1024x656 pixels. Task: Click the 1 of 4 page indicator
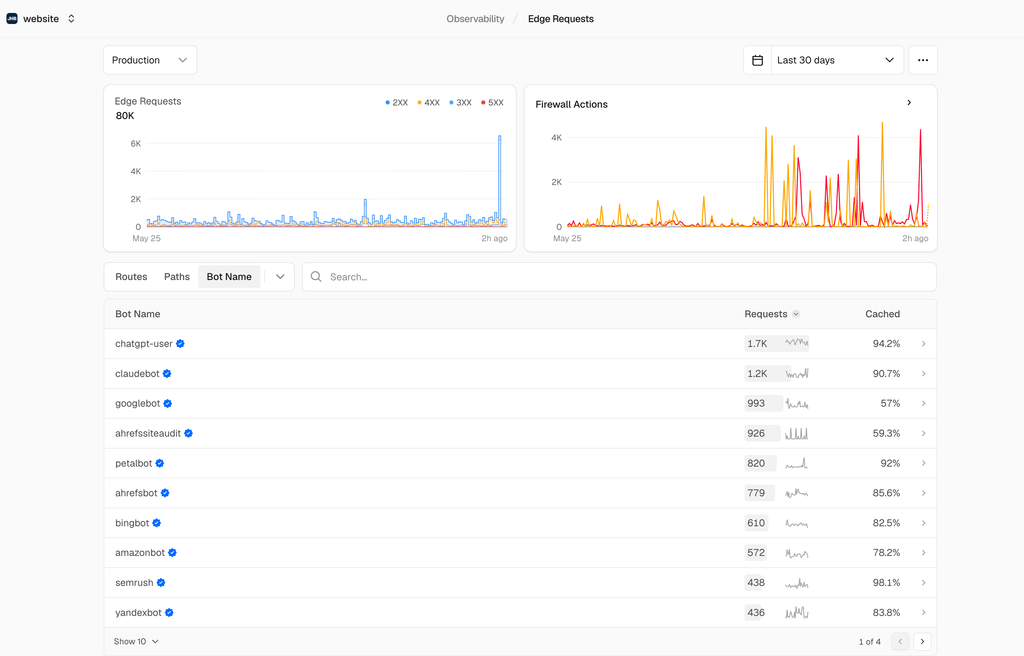click(x=870, y=642)
